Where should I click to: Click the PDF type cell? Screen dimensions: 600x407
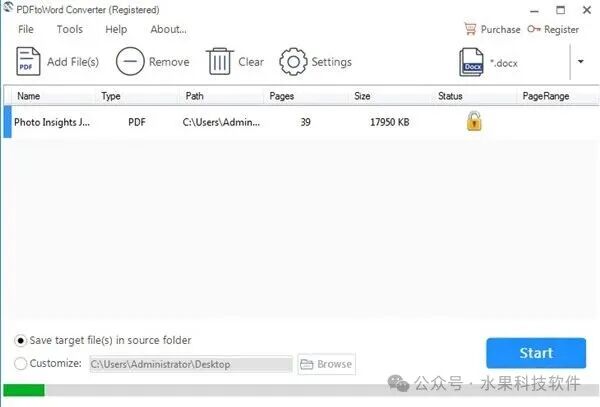(137, 122)
